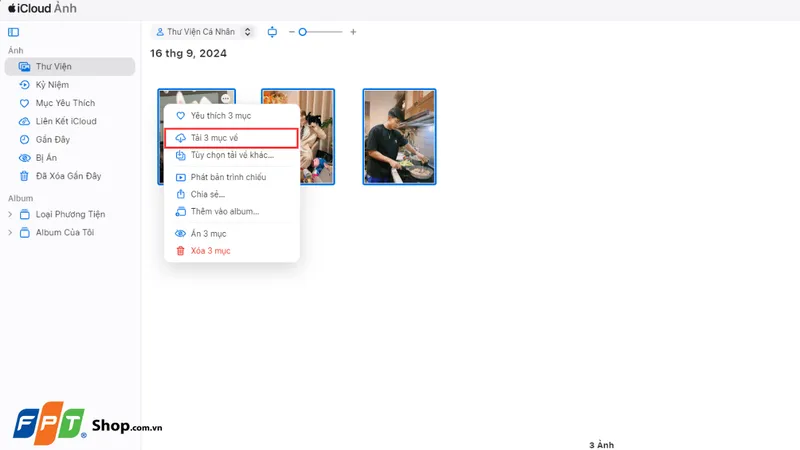Click the three-dot menu on first photo
This screenshot has height=450, width=800.
pos(226,98)
